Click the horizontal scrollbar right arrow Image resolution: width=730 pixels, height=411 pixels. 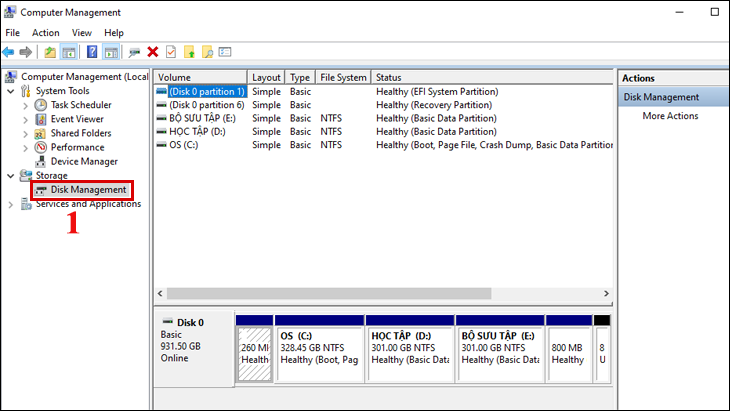(x=606, y=293)
